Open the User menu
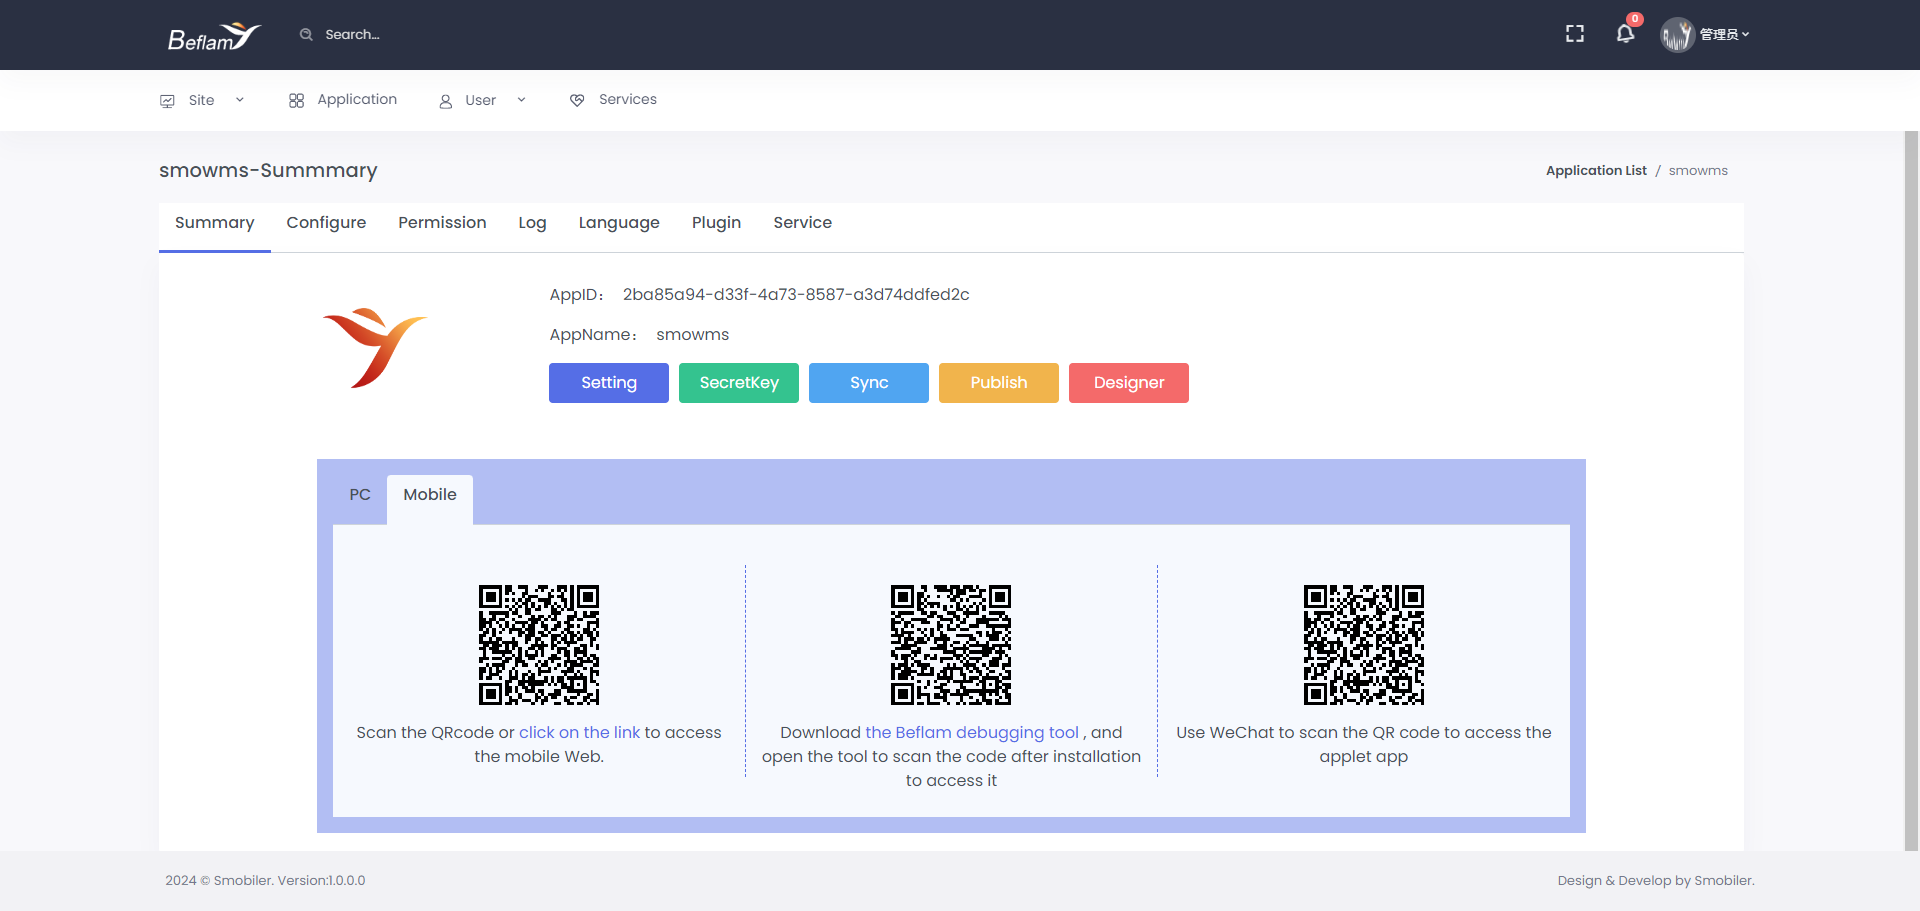 (481, 100)
